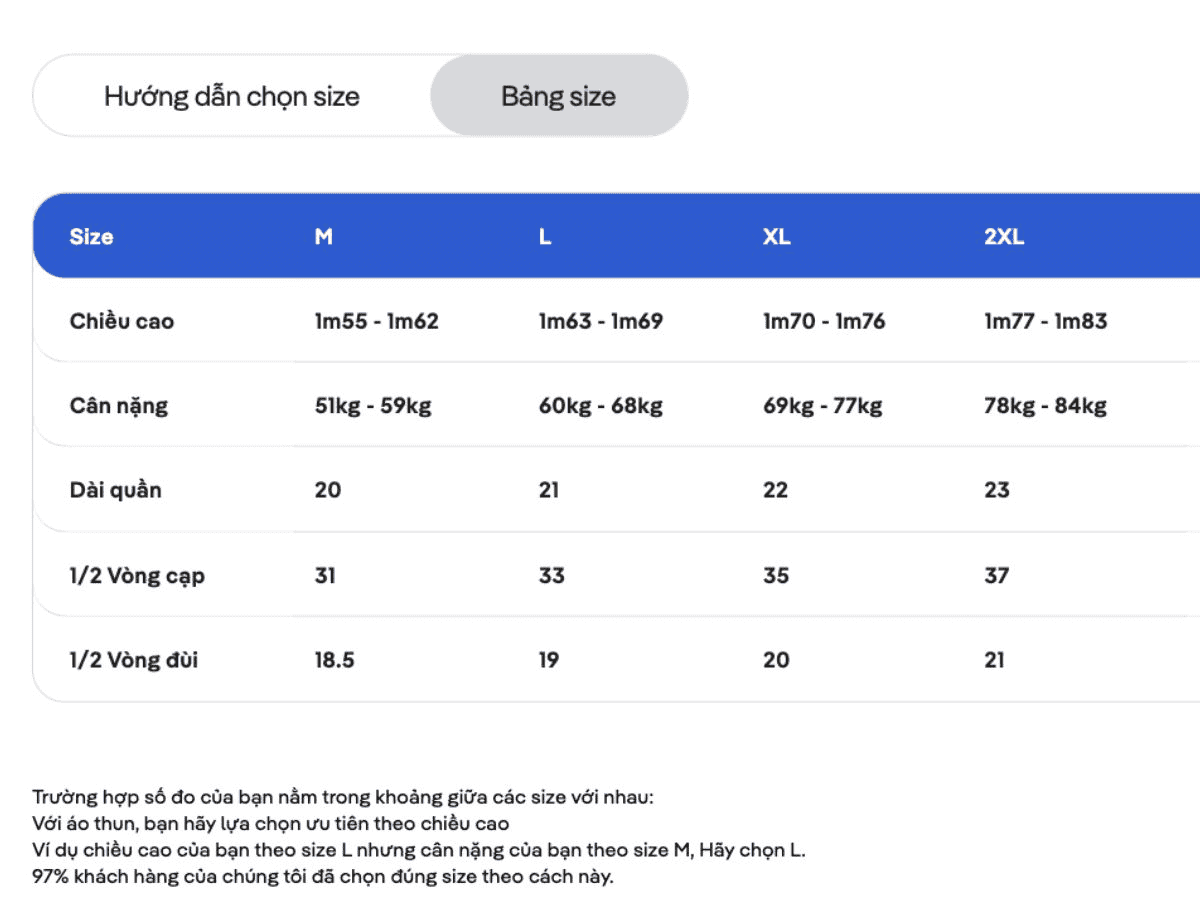
Task: Select the "Cân nặng" row label
Action: (x=119, y=406)
